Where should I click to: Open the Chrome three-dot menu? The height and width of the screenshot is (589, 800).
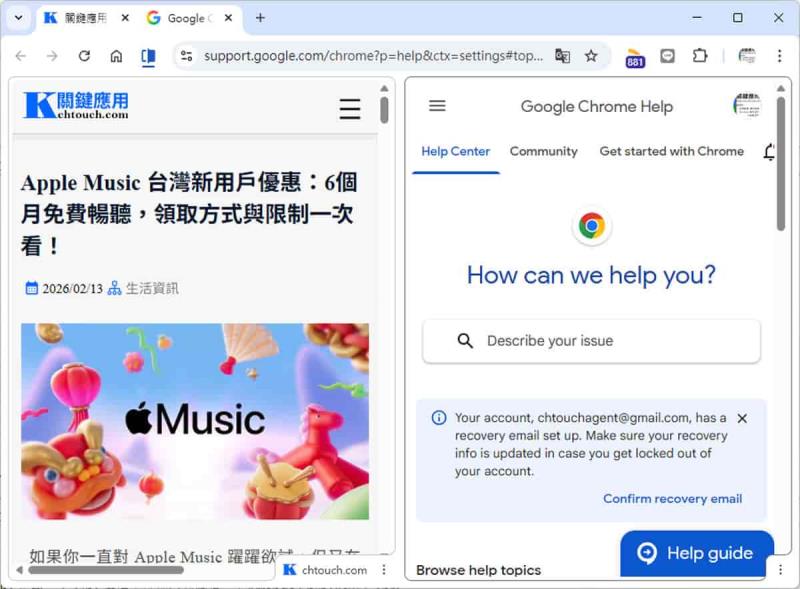pos(779,56)
